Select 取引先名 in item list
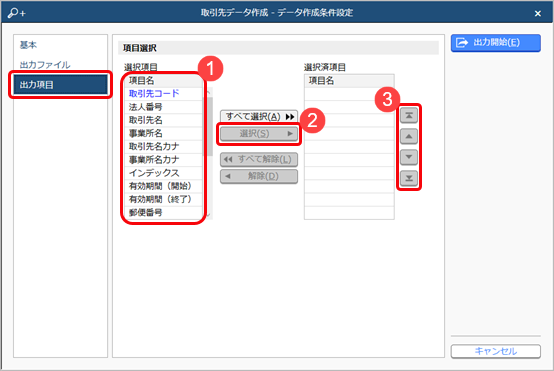This screenshot has width=554, height=371. pyautogui.click(x=163, y=120)
